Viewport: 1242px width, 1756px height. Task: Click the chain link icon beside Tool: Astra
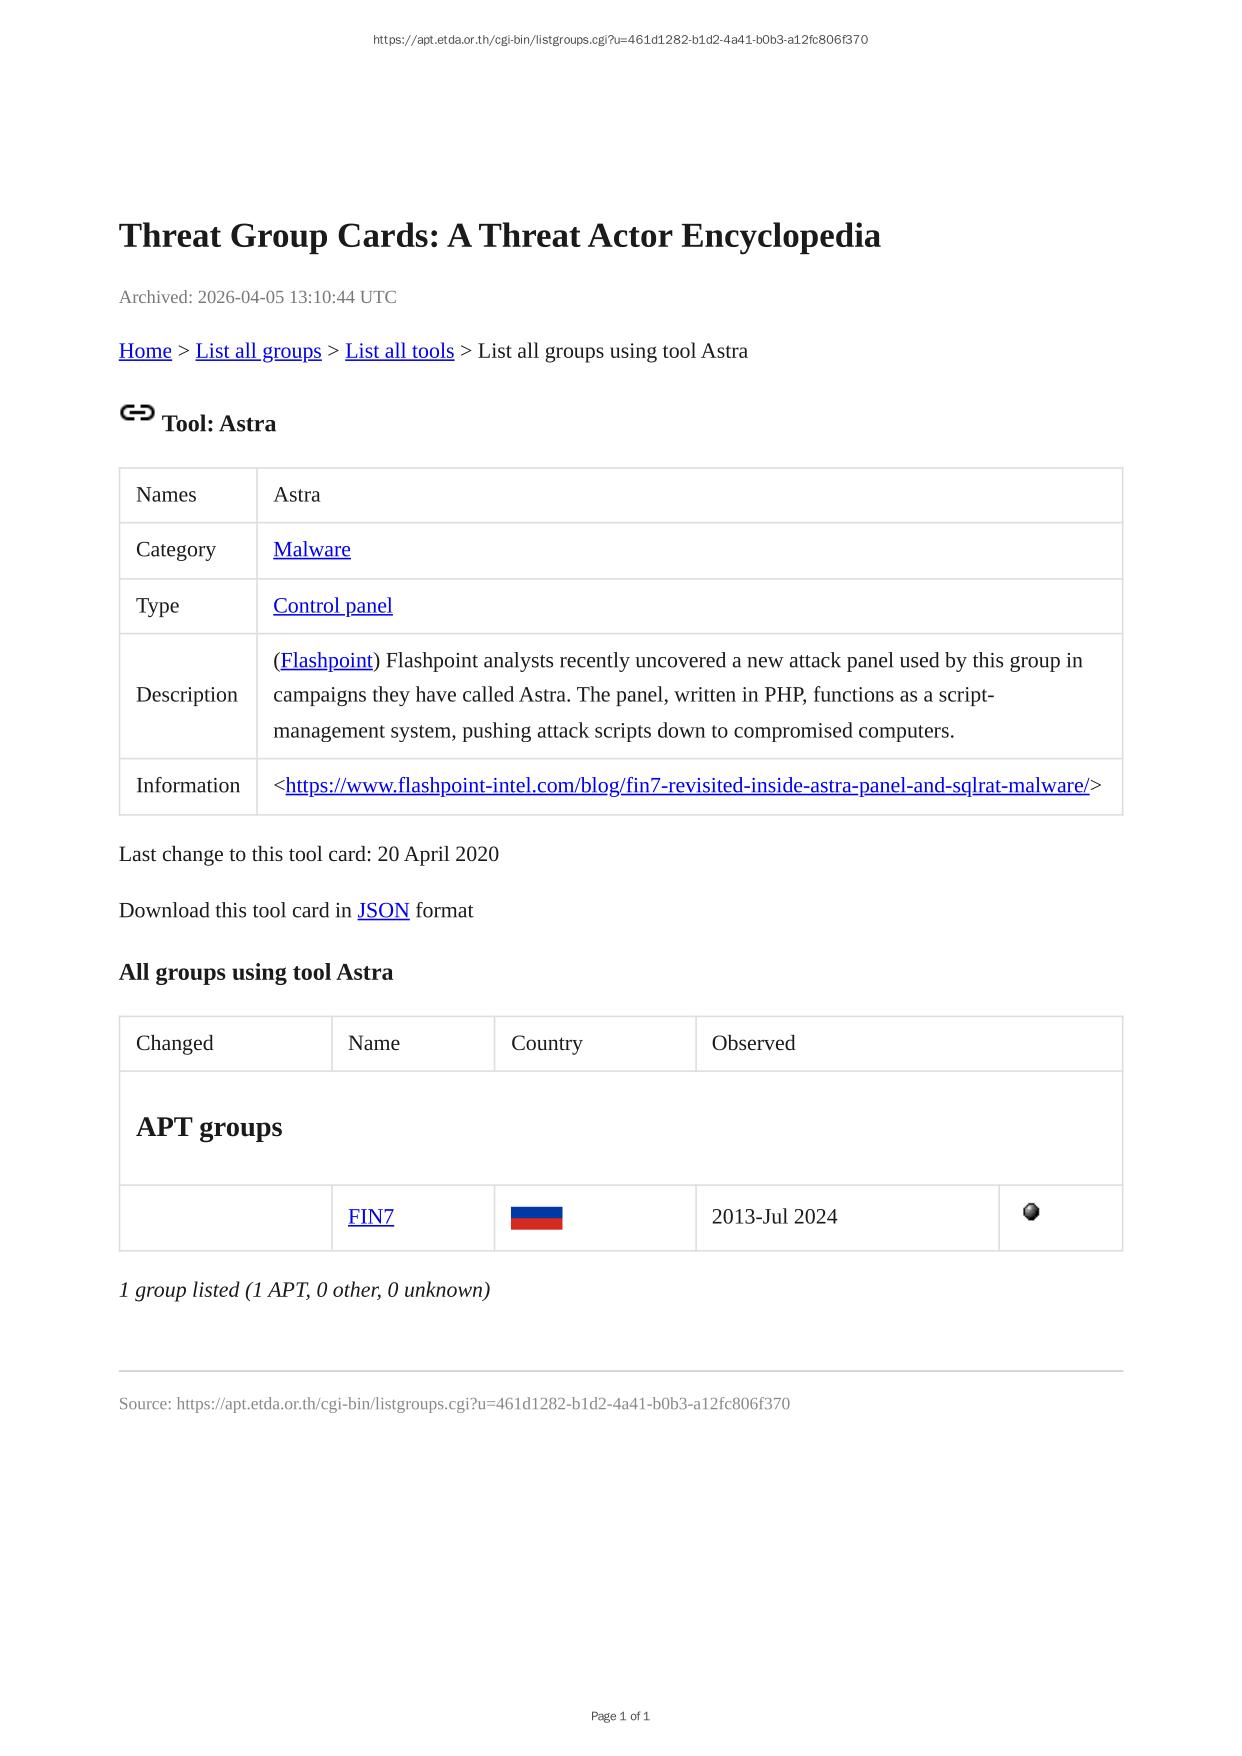coord(137,413)
